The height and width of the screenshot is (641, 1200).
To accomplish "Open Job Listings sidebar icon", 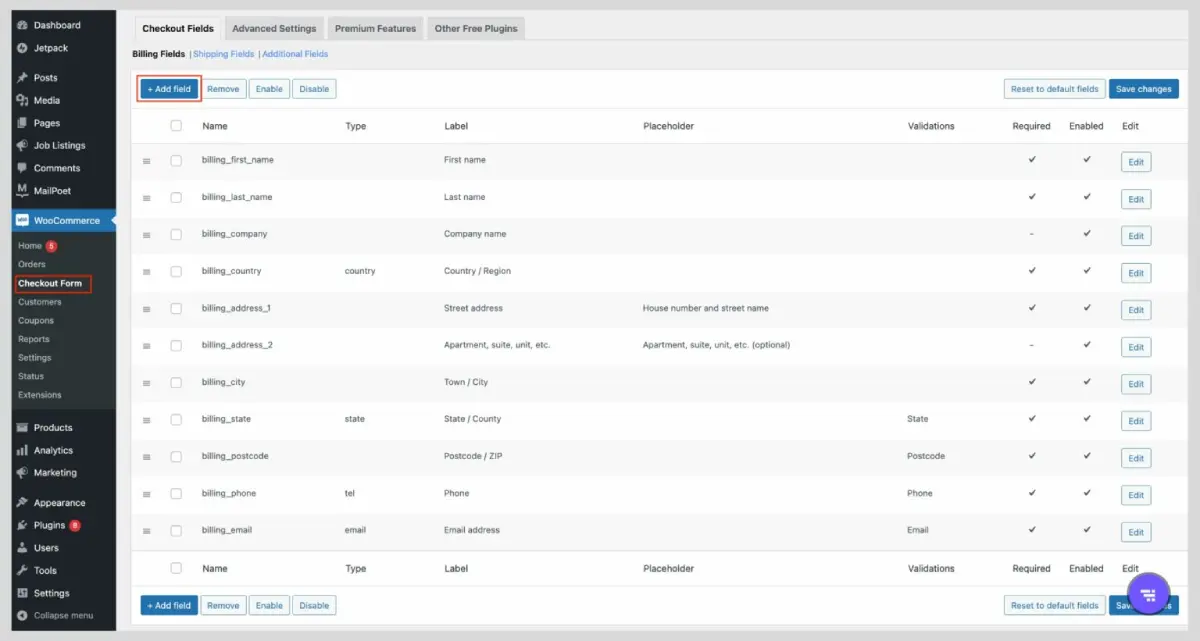I will coord(22,146).
